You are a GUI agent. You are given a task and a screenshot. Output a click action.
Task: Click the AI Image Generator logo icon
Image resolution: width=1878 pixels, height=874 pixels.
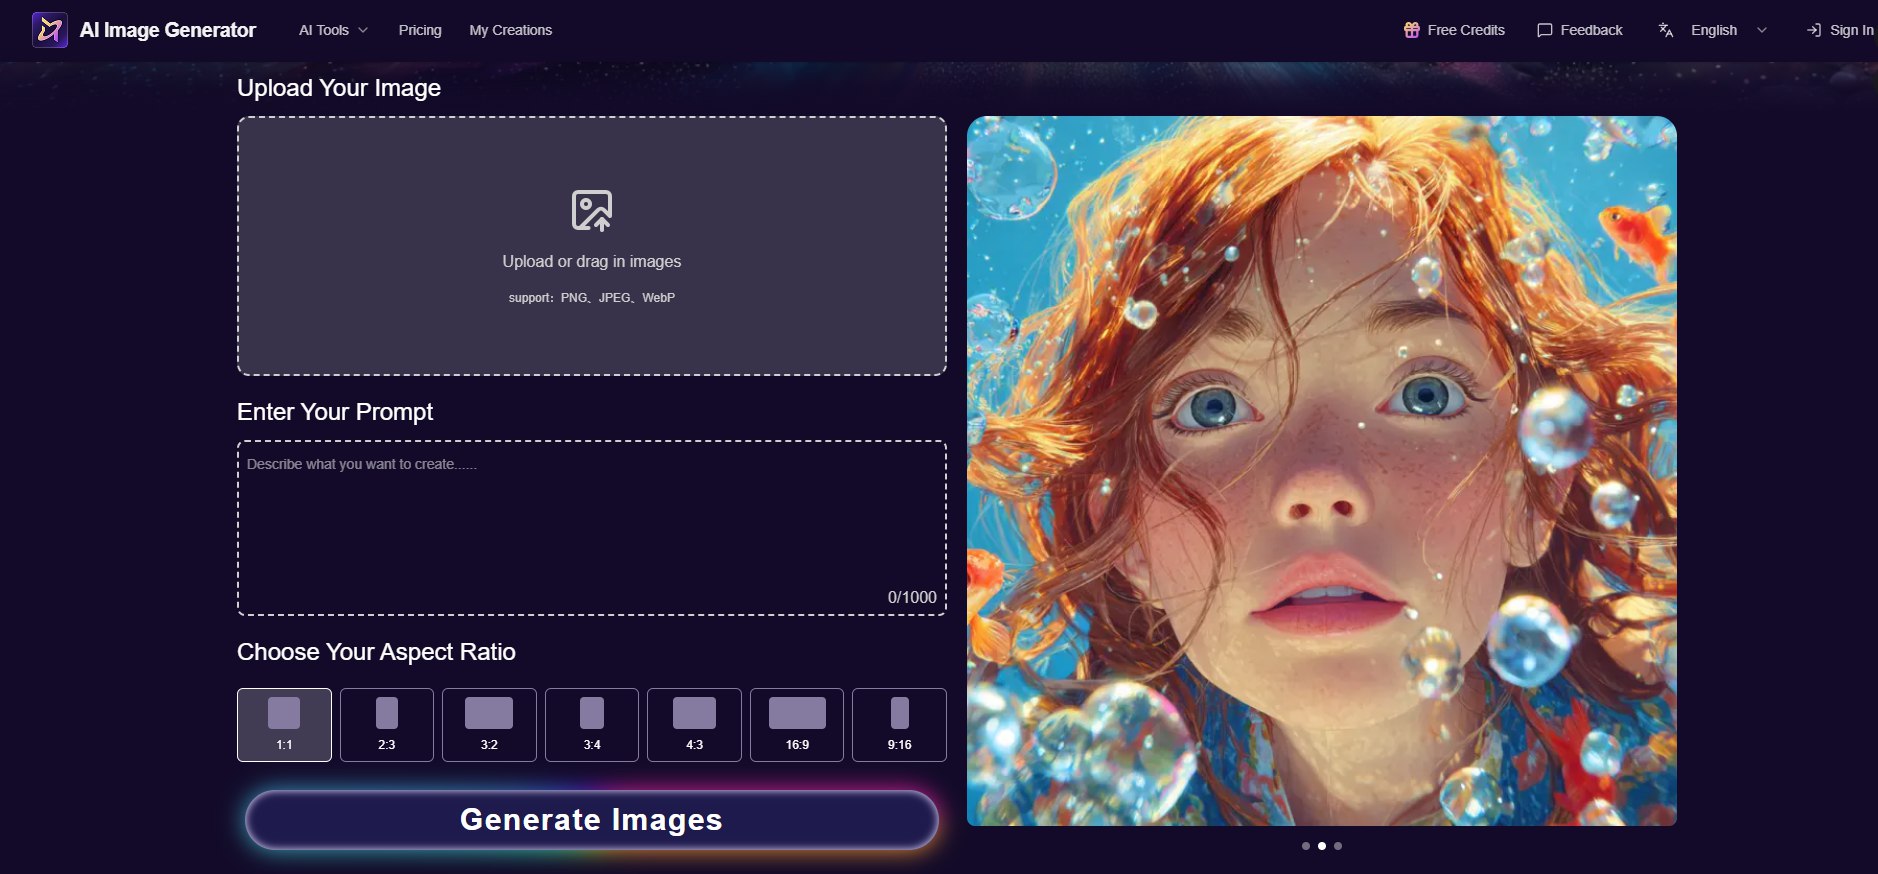(x=49, y=30)
